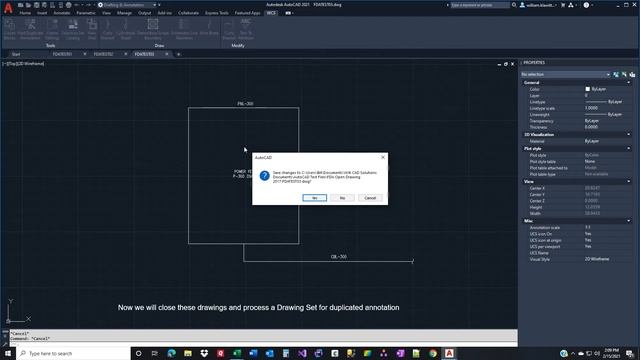640x360 pixels.
Task: Click the PNL-200 label in drawing
Action: [245, 104]
